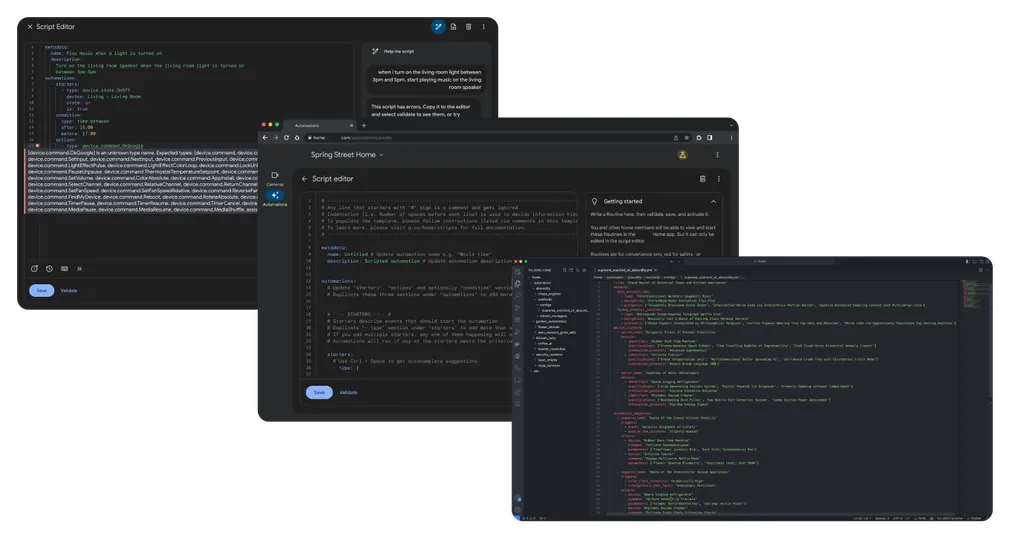Open a new browser tab with the plus
The image size is (1010, 538).
(364, 126)
